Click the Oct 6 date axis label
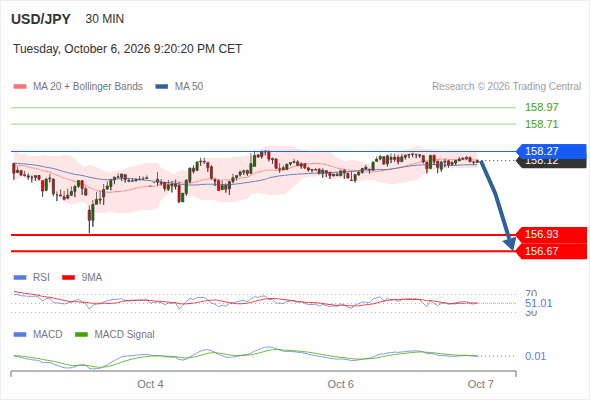Screen dimensions: 590x400 point(341,384)
